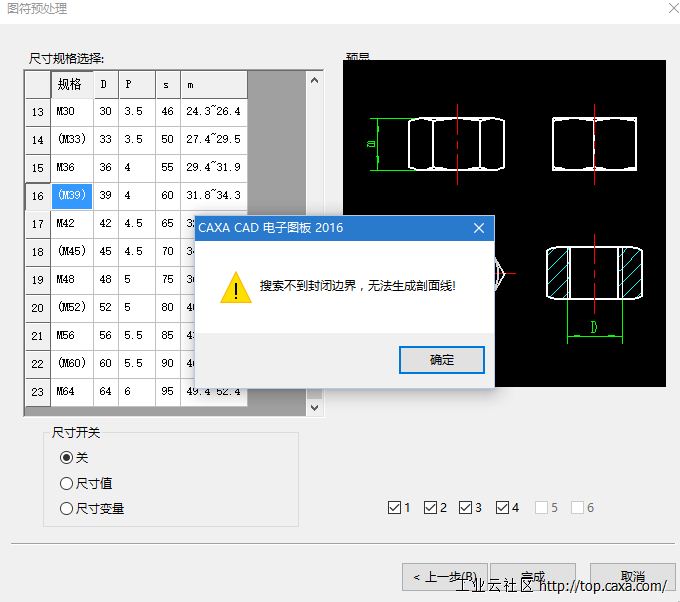Toggle view checkbox 4
Image resolution: width=680 pixels, height=602 pixels.
(x=502, y=508)
